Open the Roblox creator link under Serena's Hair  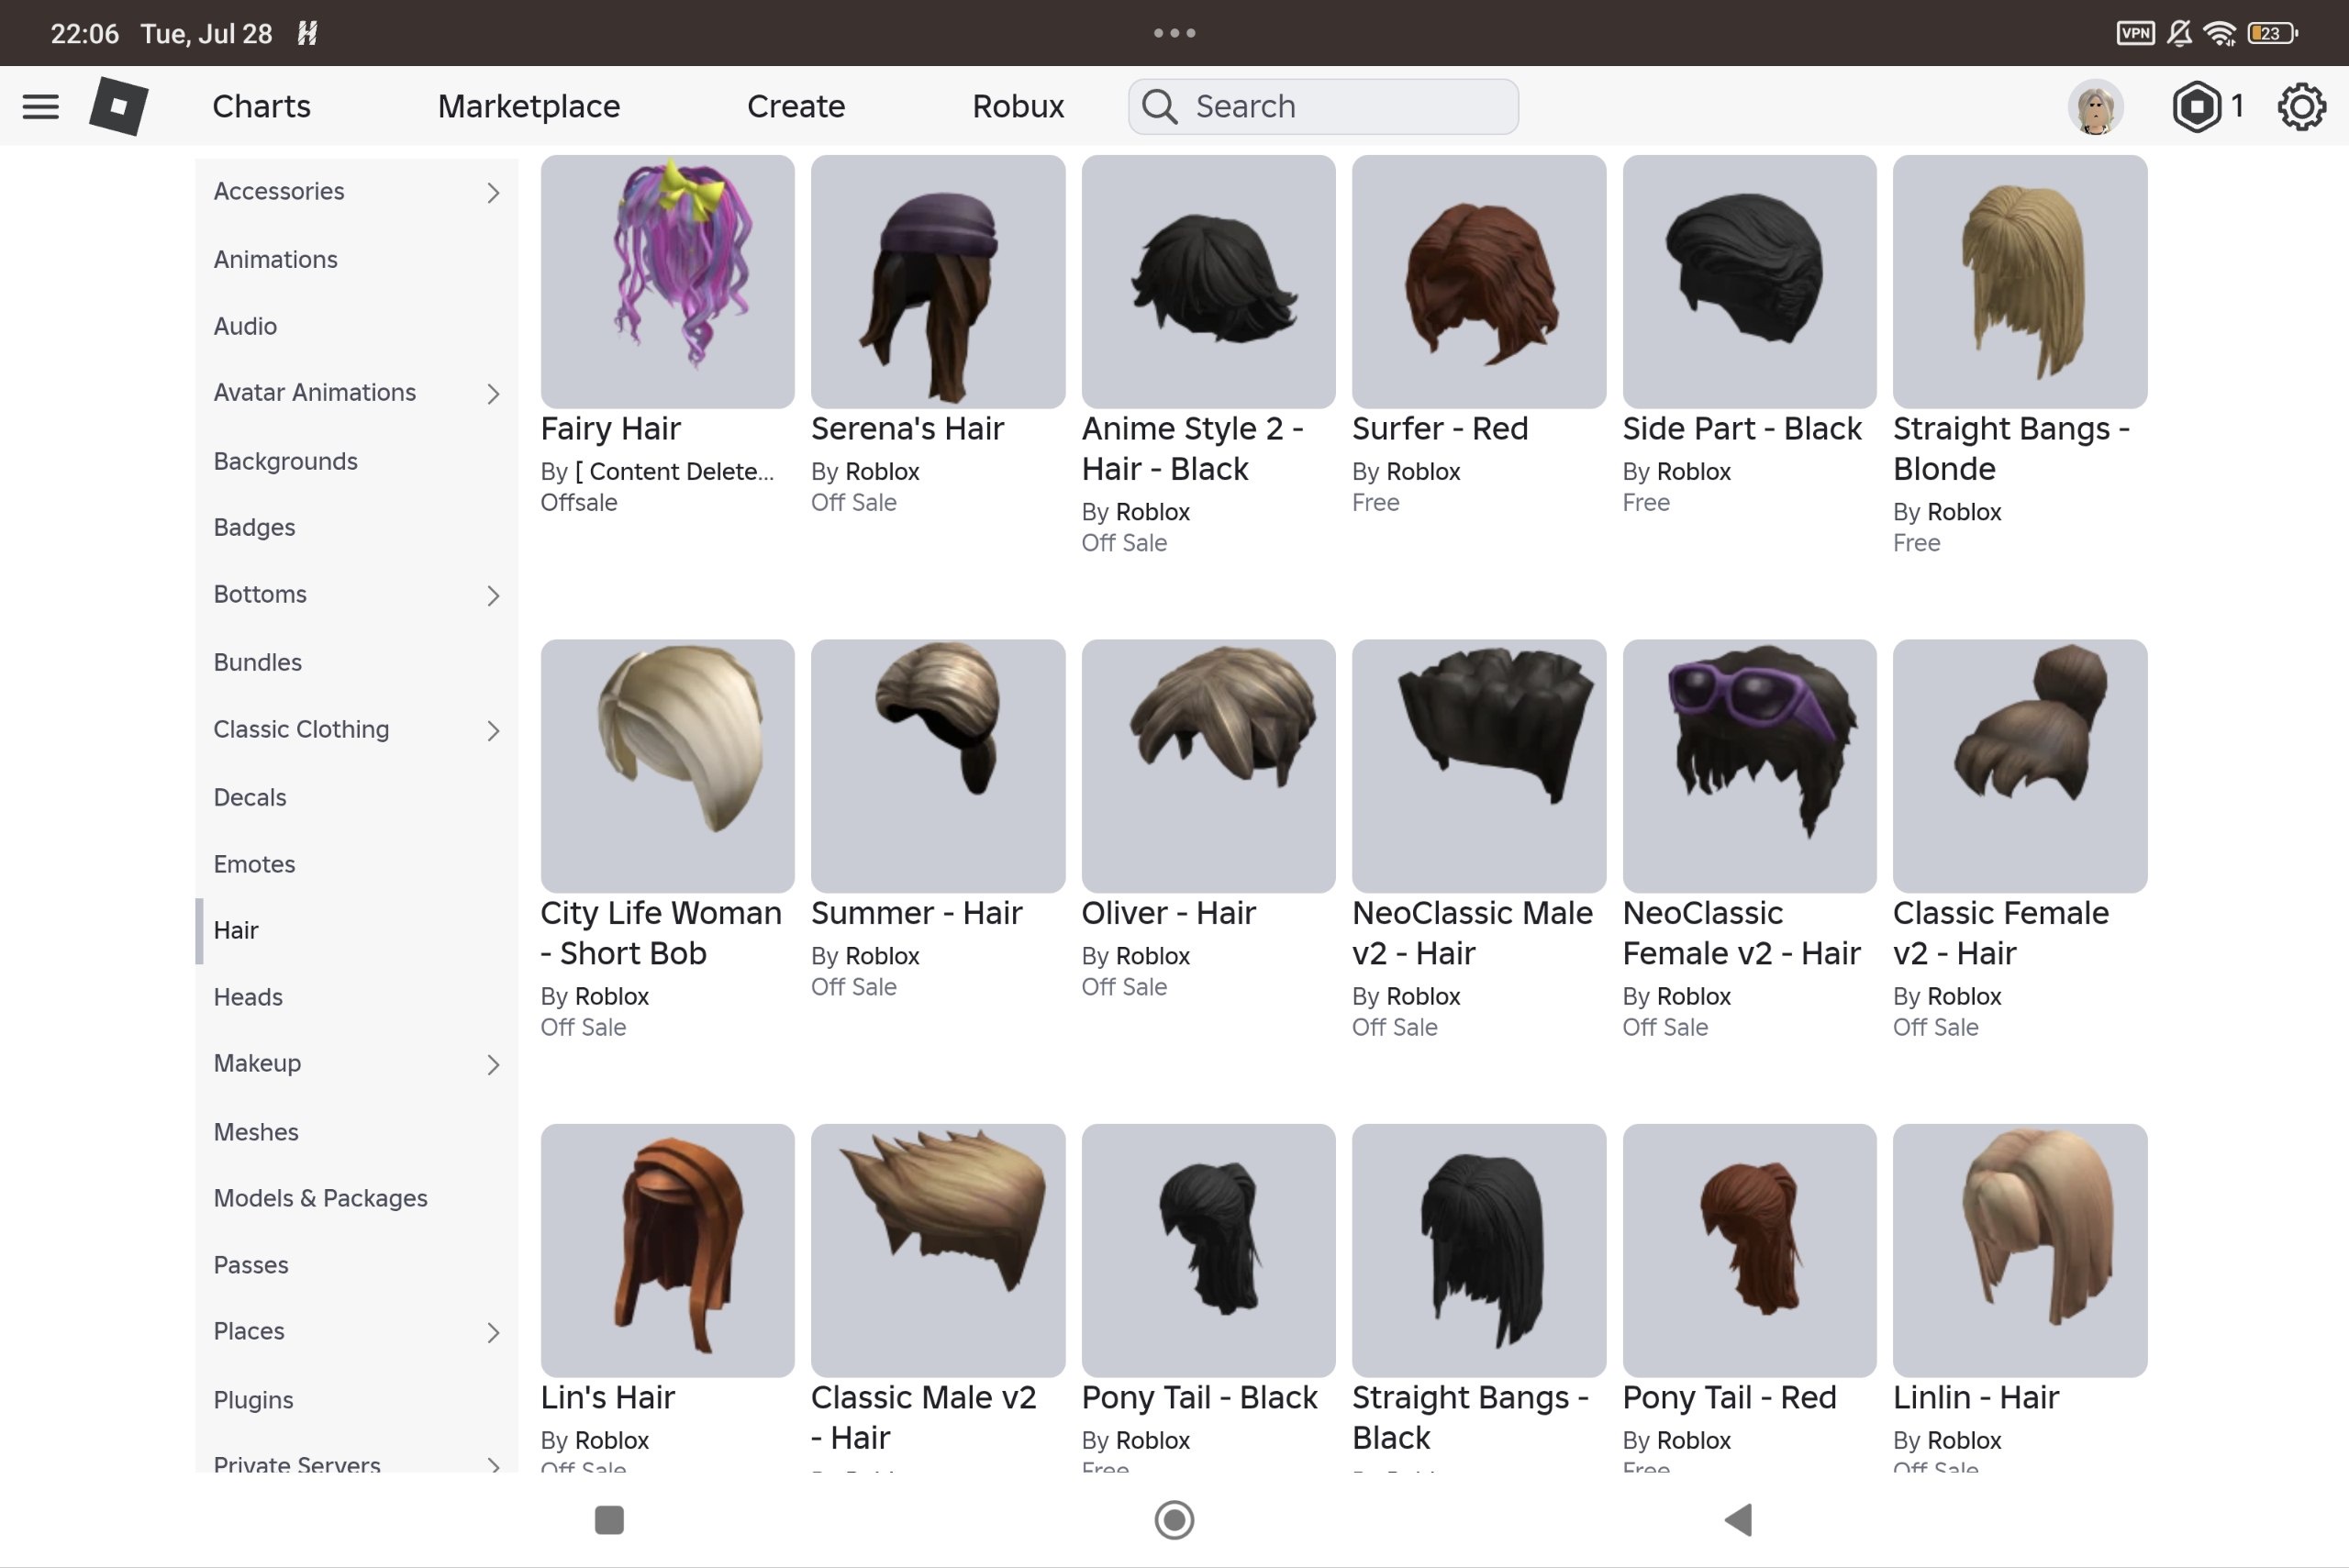(882, 472)
